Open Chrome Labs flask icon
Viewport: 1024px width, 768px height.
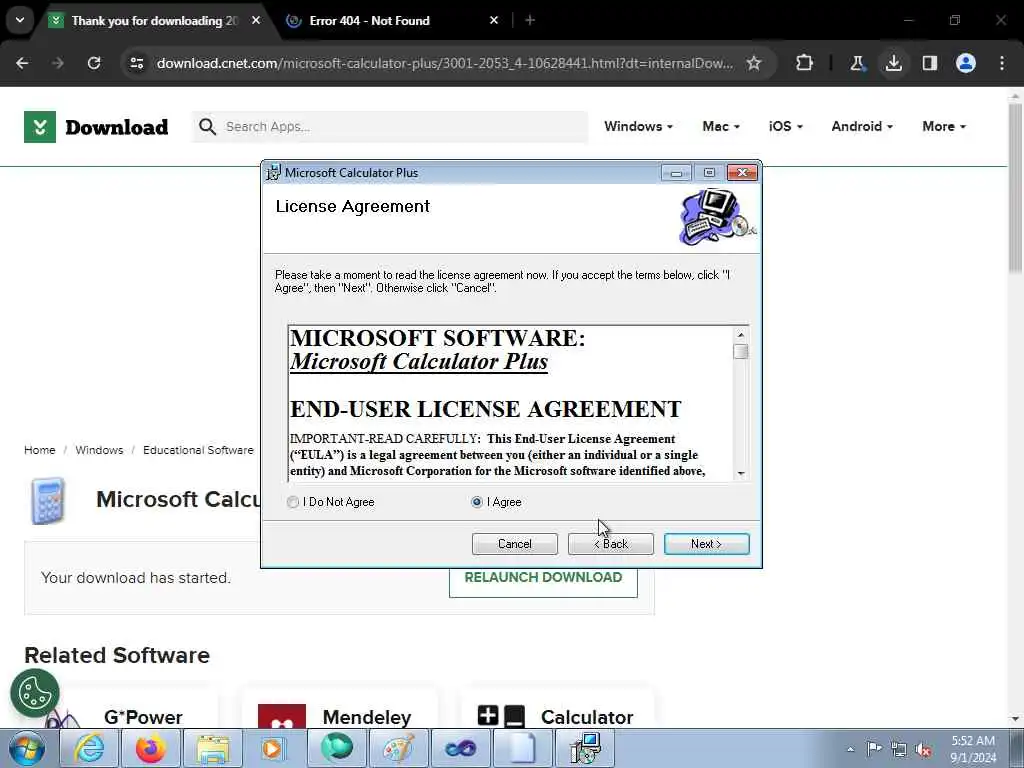pyautogui.click(x=857, y=63)
